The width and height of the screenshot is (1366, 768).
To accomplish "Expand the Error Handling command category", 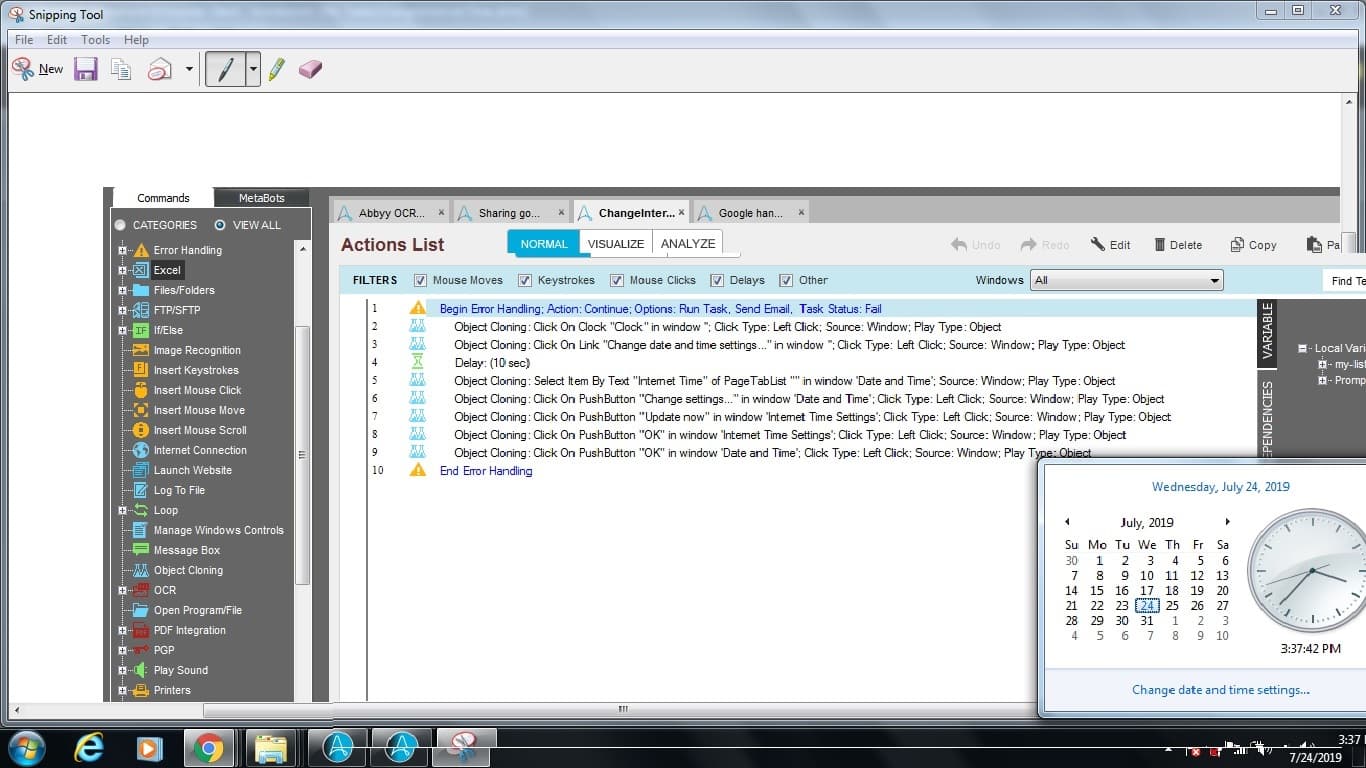I will coord(123,250).
